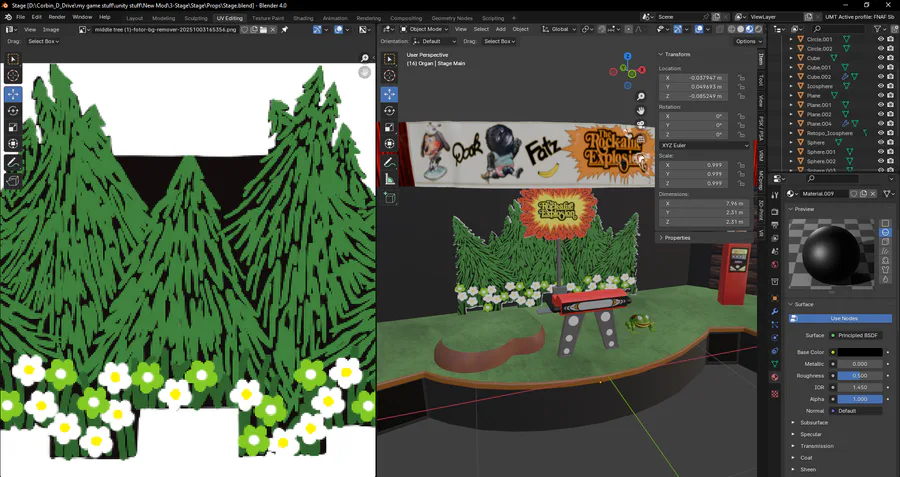Image resolution: width=900 pixels, height=477 pixels.
Task: Click the pan hand icon in the 3D viewport
Action: point(641,110)
